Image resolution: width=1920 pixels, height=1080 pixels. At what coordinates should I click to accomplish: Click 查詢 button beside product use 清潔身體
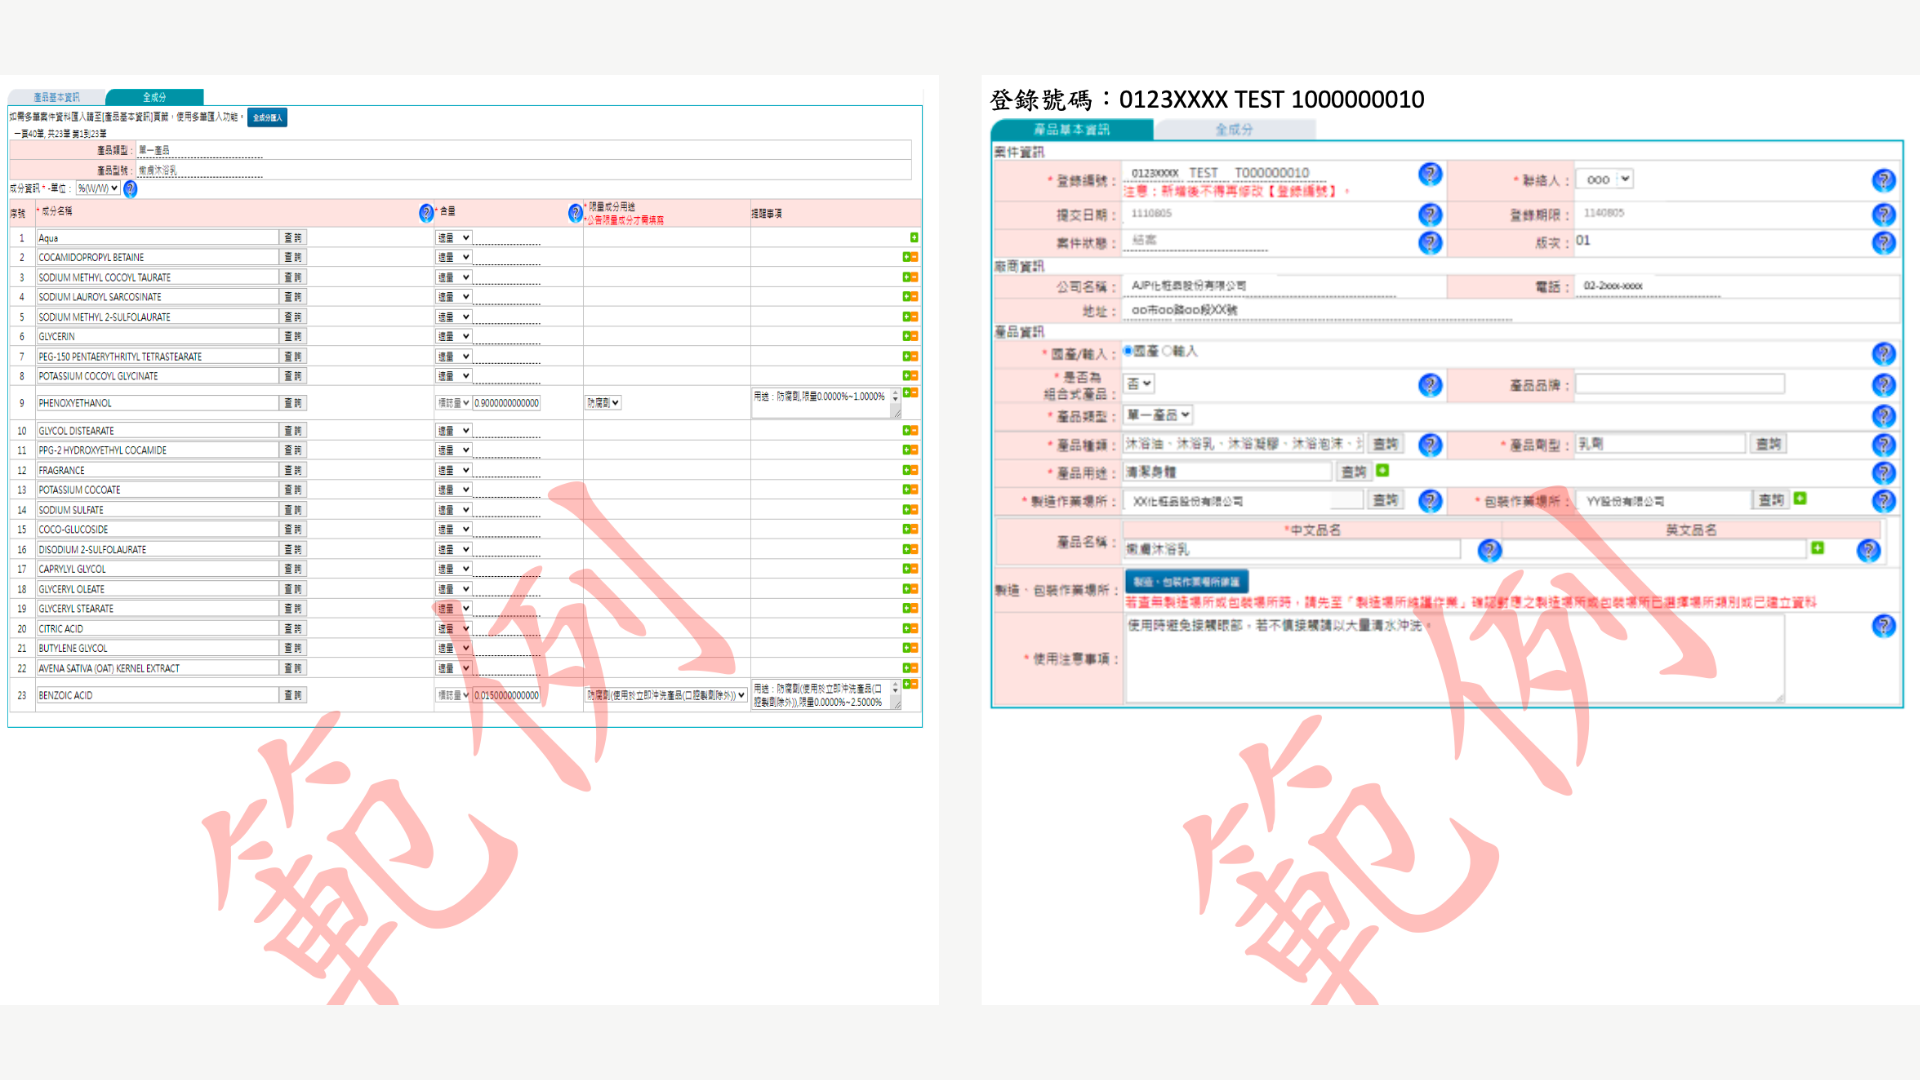(1353, 472)
